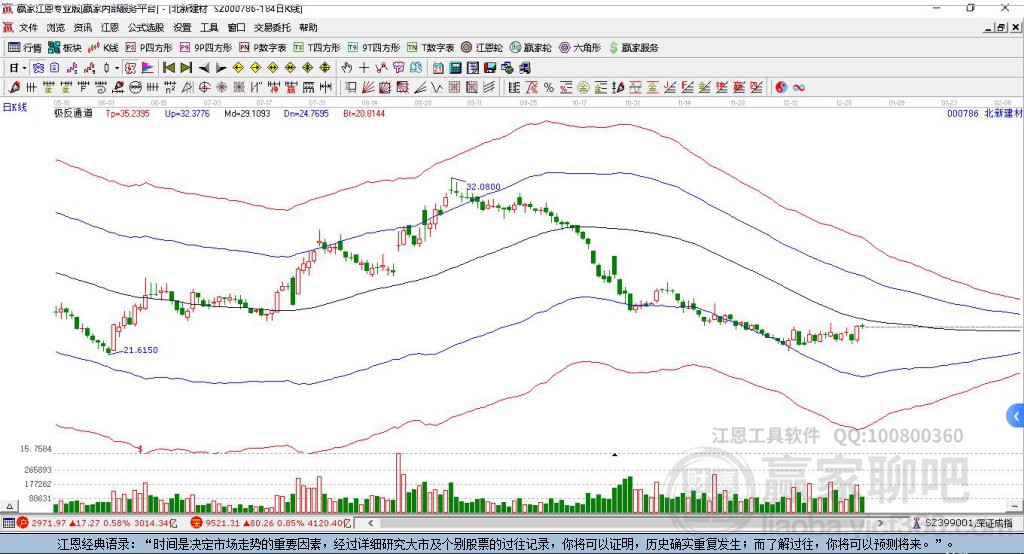
Task: Toggle the pressed blue chart-view button
Action: [39, 68]
